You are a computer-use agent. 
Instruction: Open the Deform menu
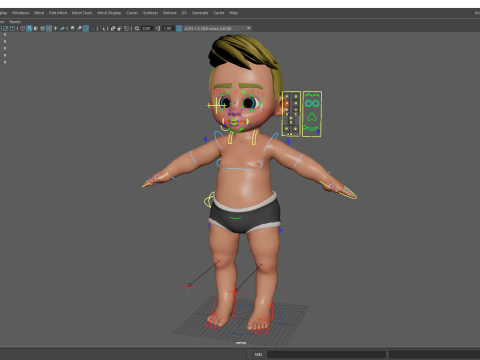coord(169,13)
